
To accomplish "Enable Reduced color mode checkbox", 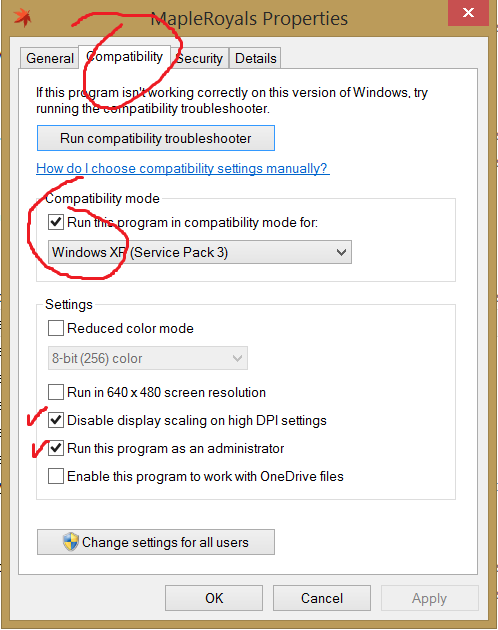I will click(56, 328).
